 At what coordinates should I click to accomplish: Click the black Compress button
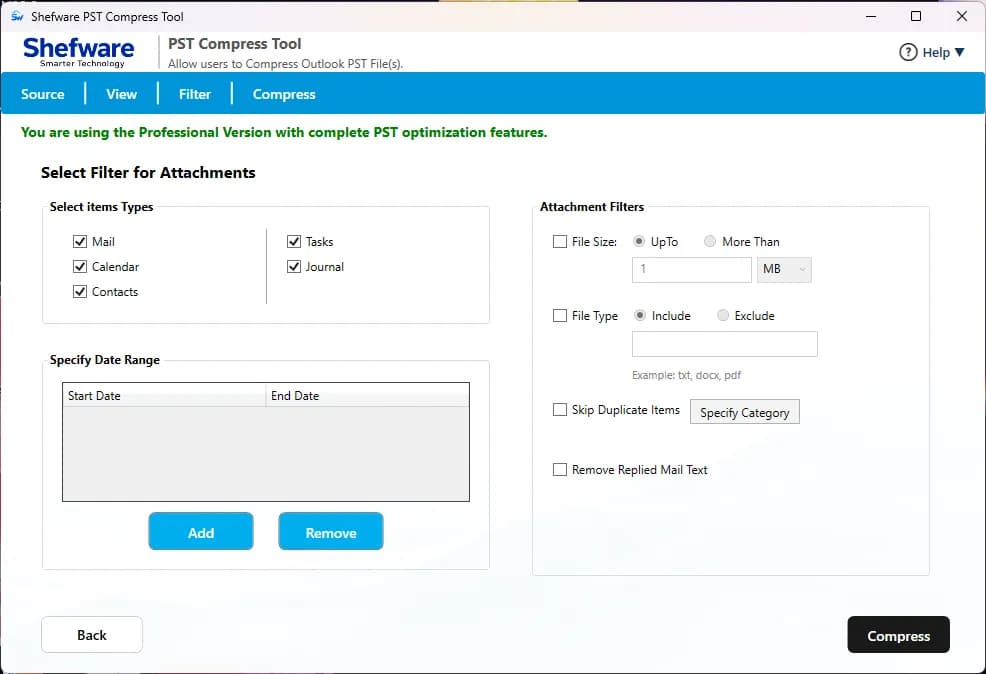coord(899,635)
